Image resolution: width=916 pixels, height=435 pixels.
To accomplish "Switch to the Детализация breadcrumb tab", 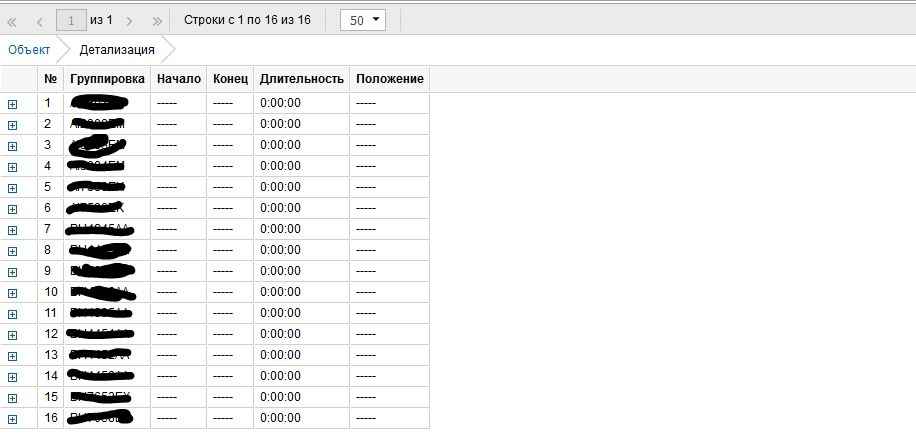I will [117, 49].
